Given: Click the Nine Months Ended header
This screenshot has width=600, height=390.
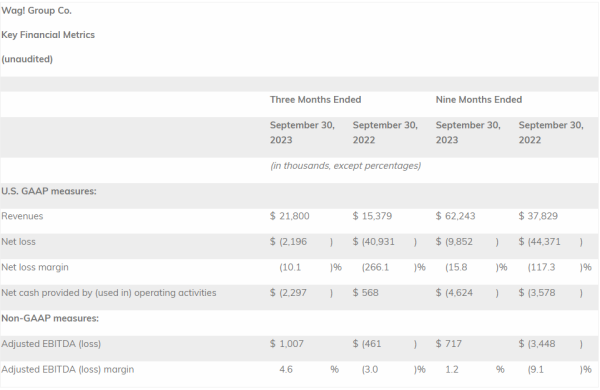Looking at the screenshot, I should [479, 100].
